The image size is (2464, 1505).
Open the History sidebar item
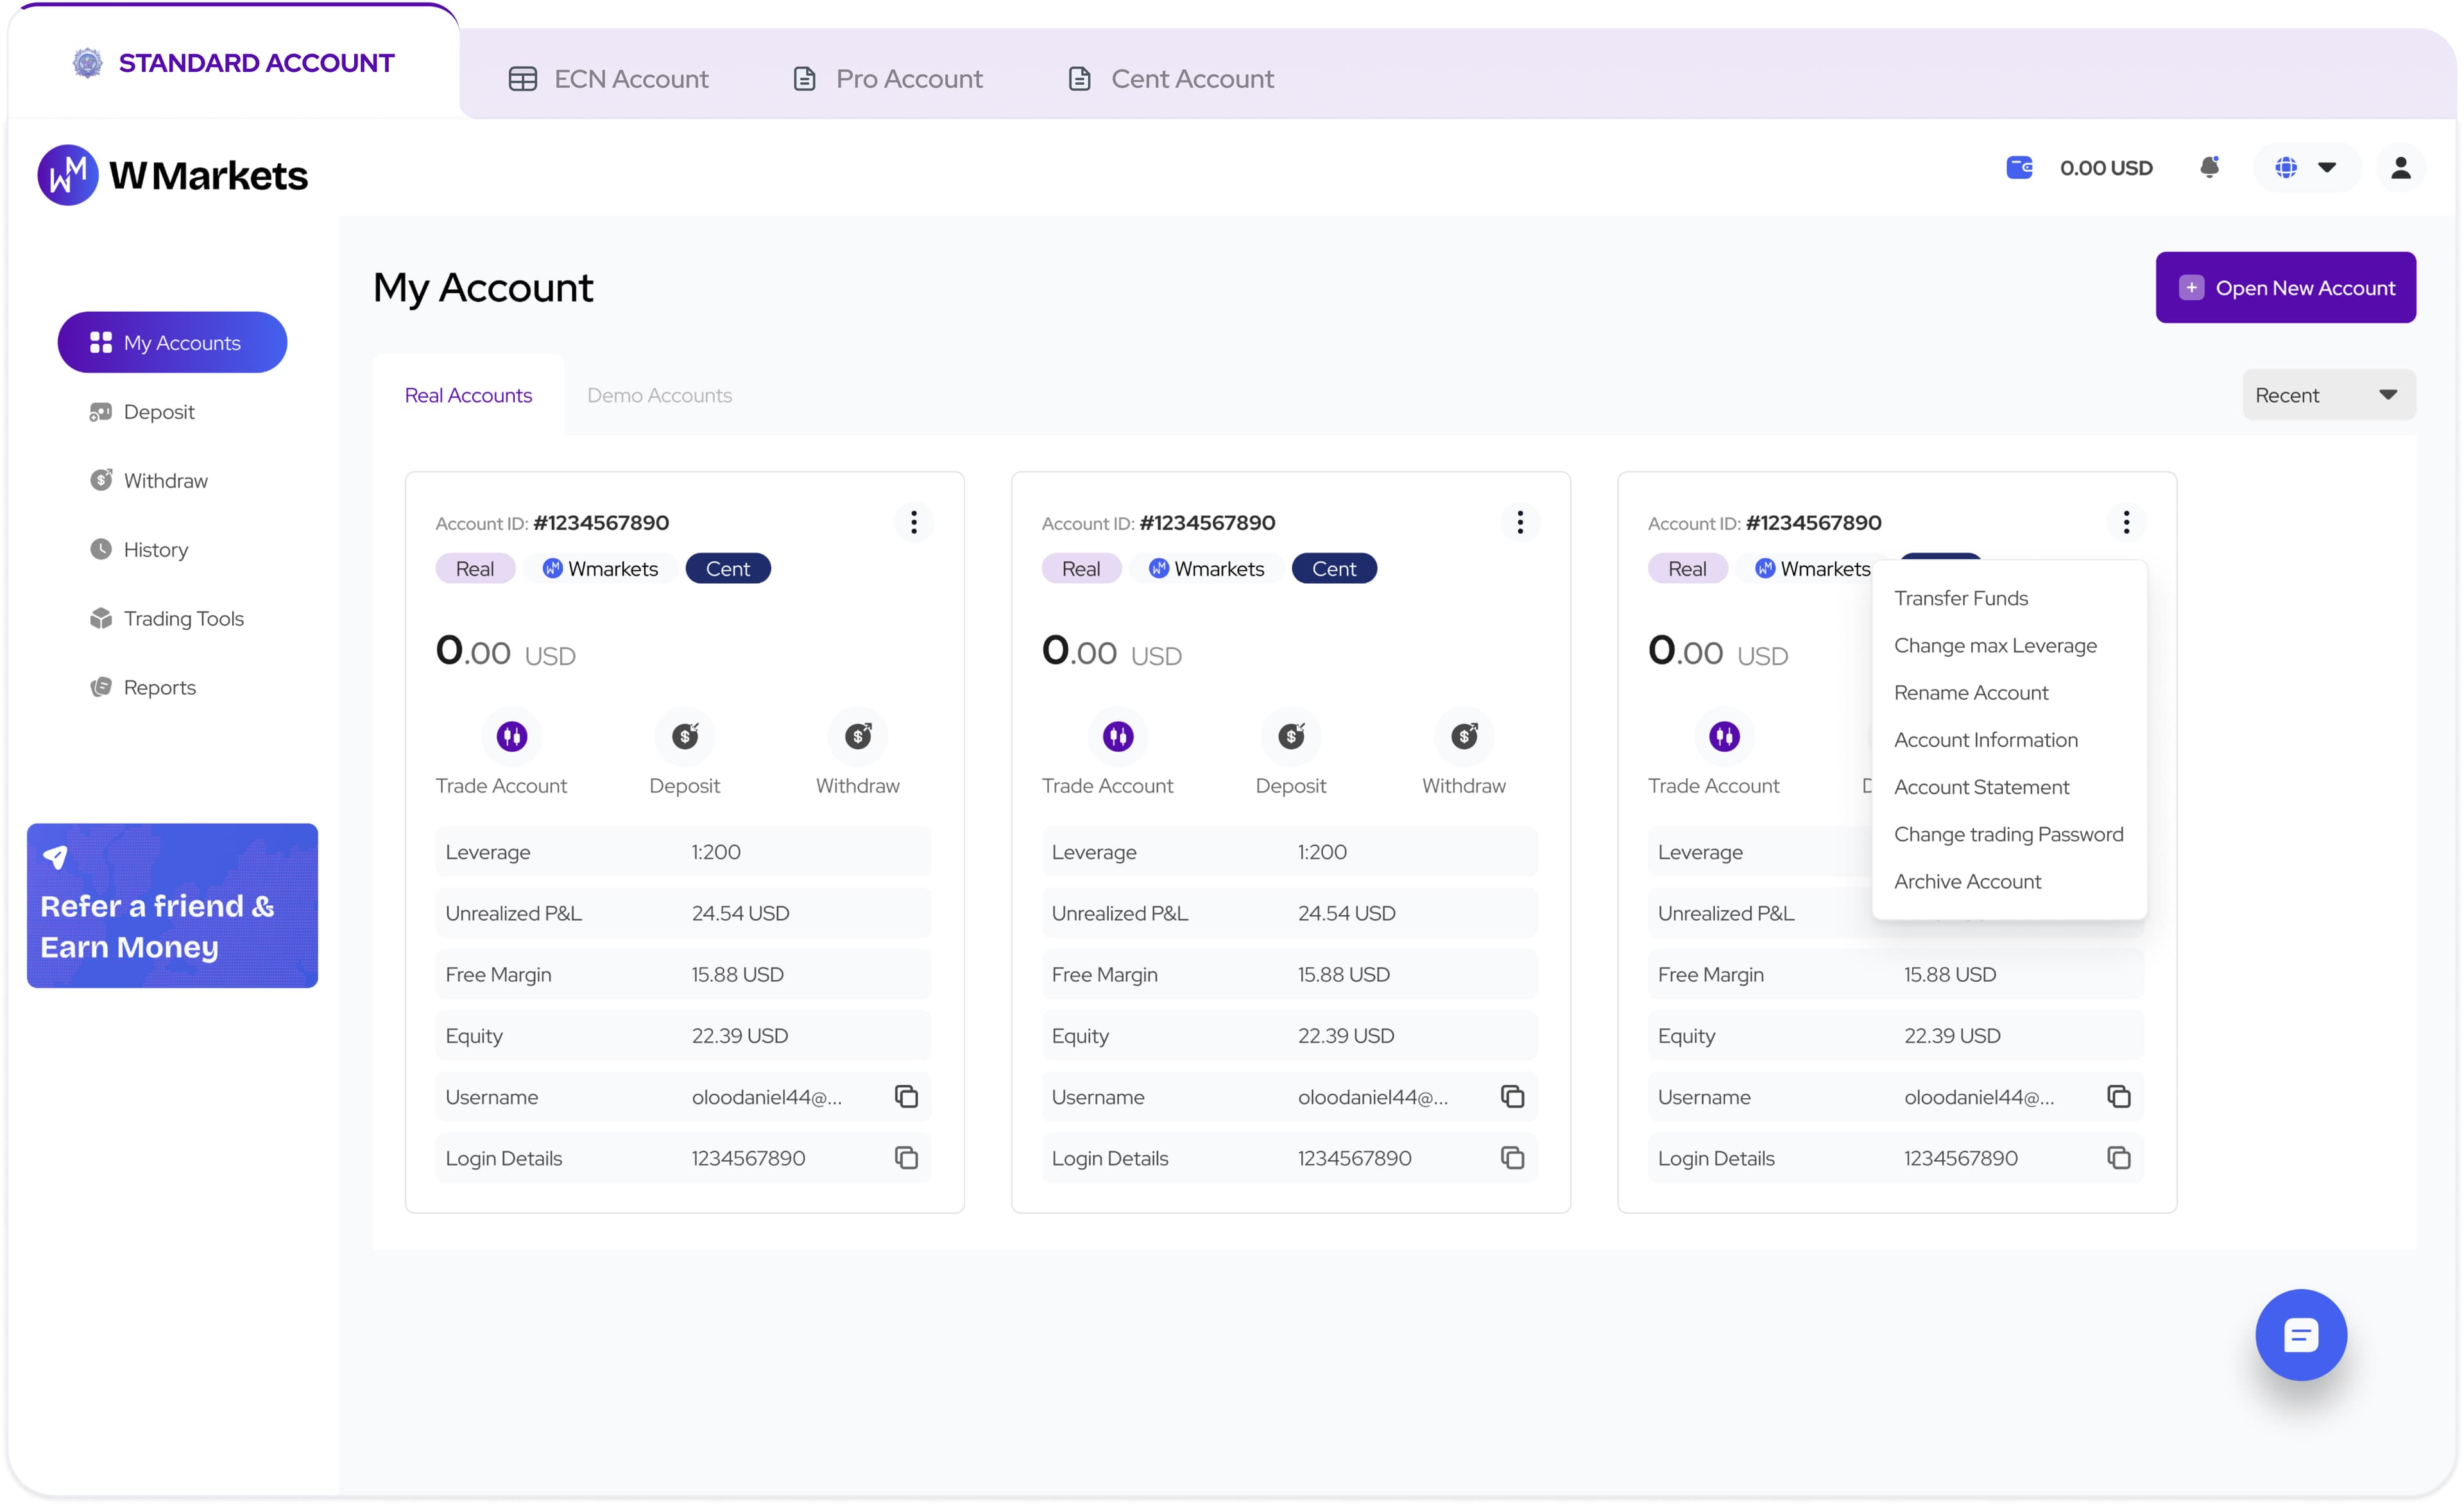(x=155, y=549)
